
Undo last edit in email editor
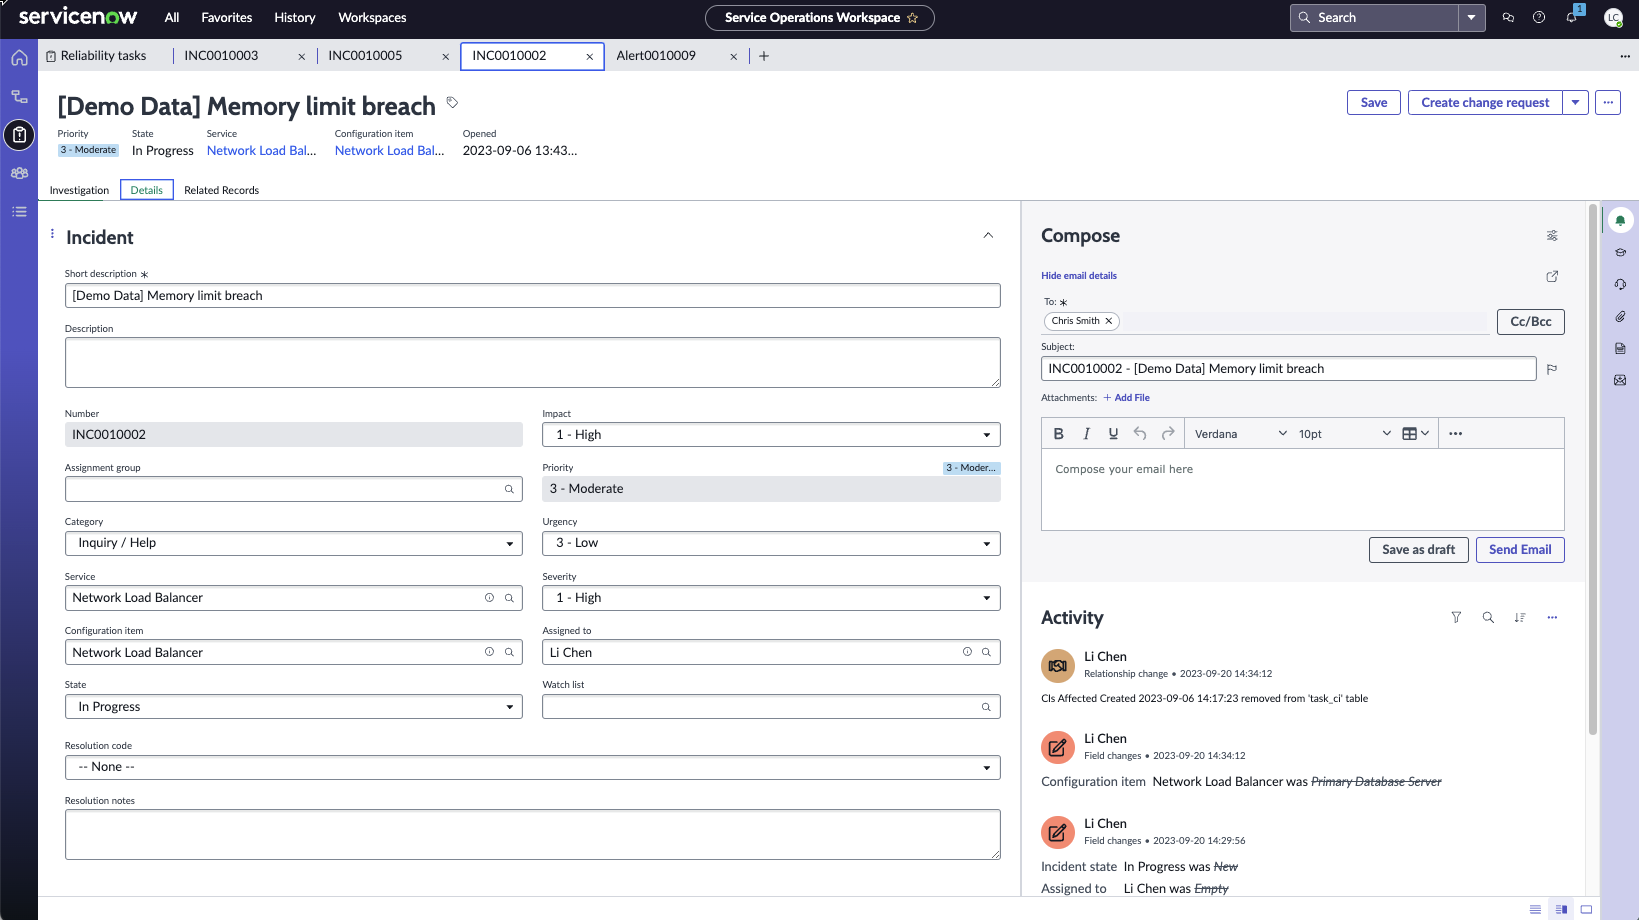(1140, 434)
